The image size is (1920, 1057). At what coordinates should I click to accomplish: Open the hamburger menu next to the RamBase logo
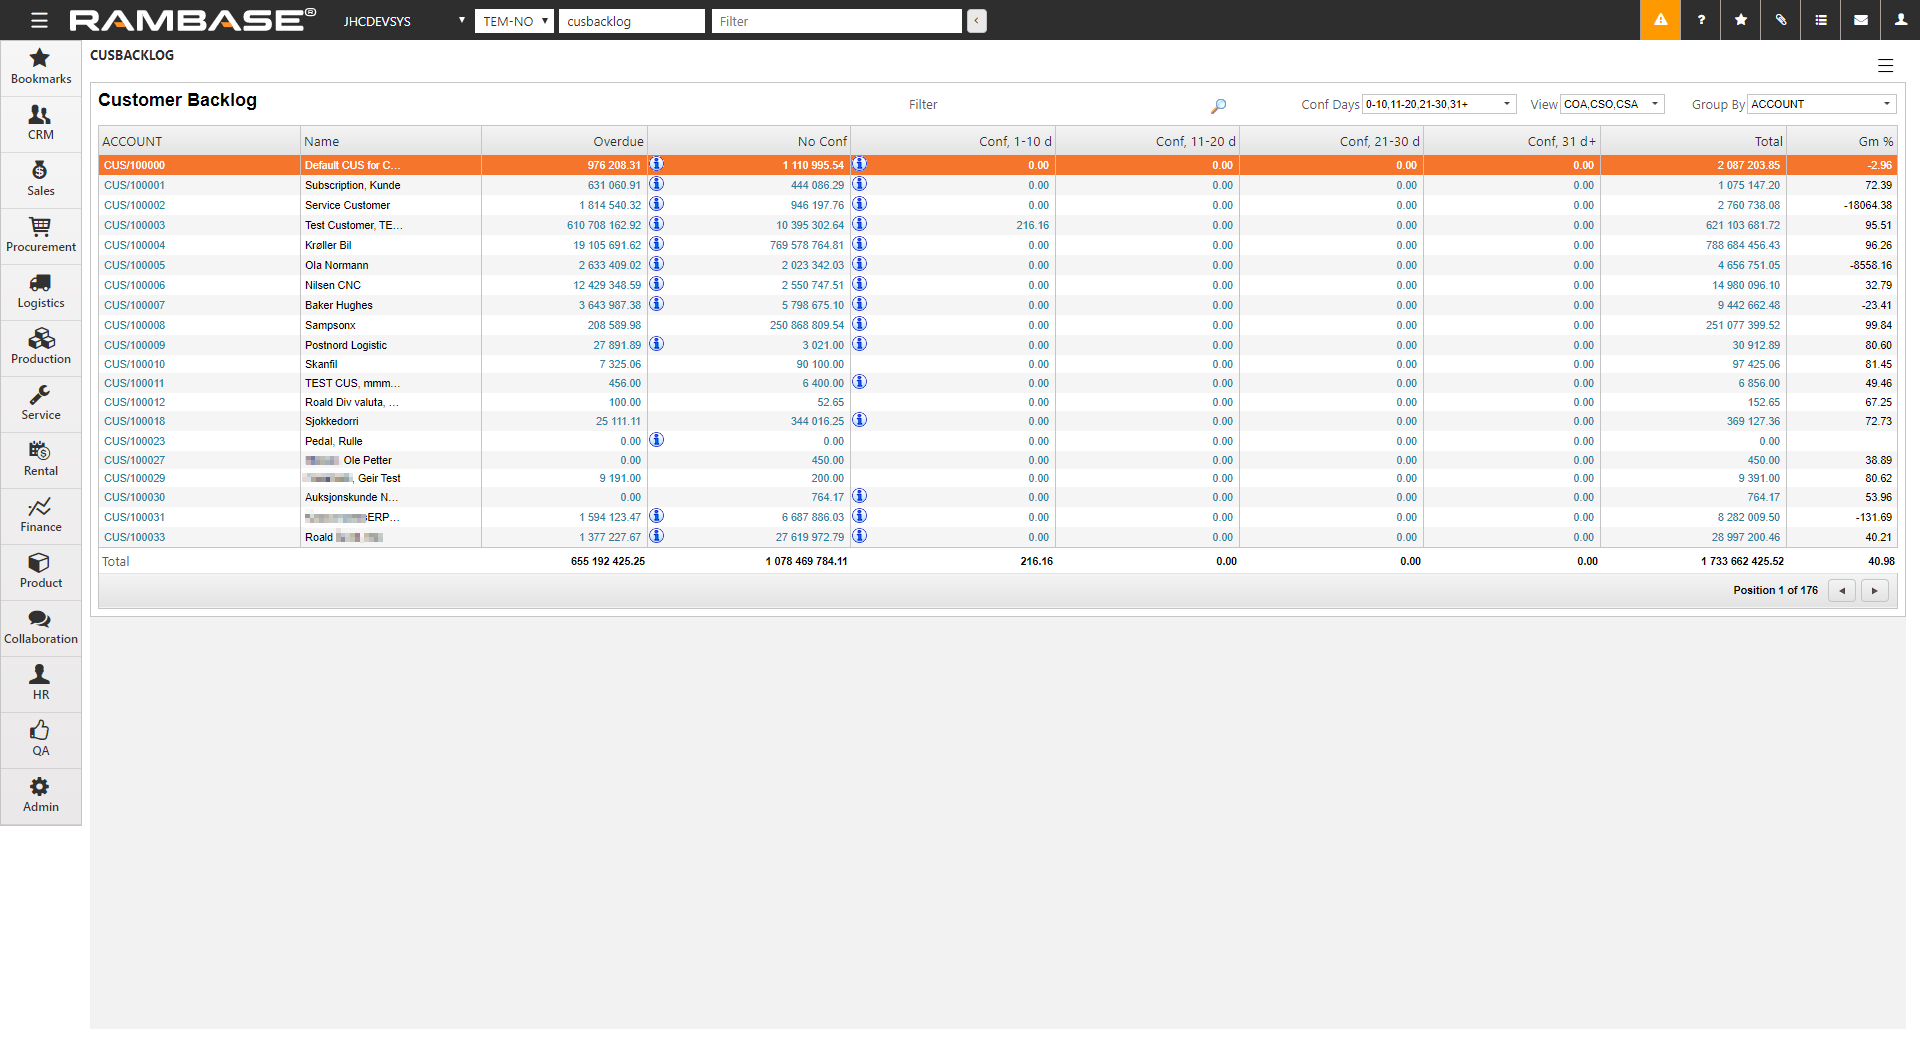pos(39,20)
